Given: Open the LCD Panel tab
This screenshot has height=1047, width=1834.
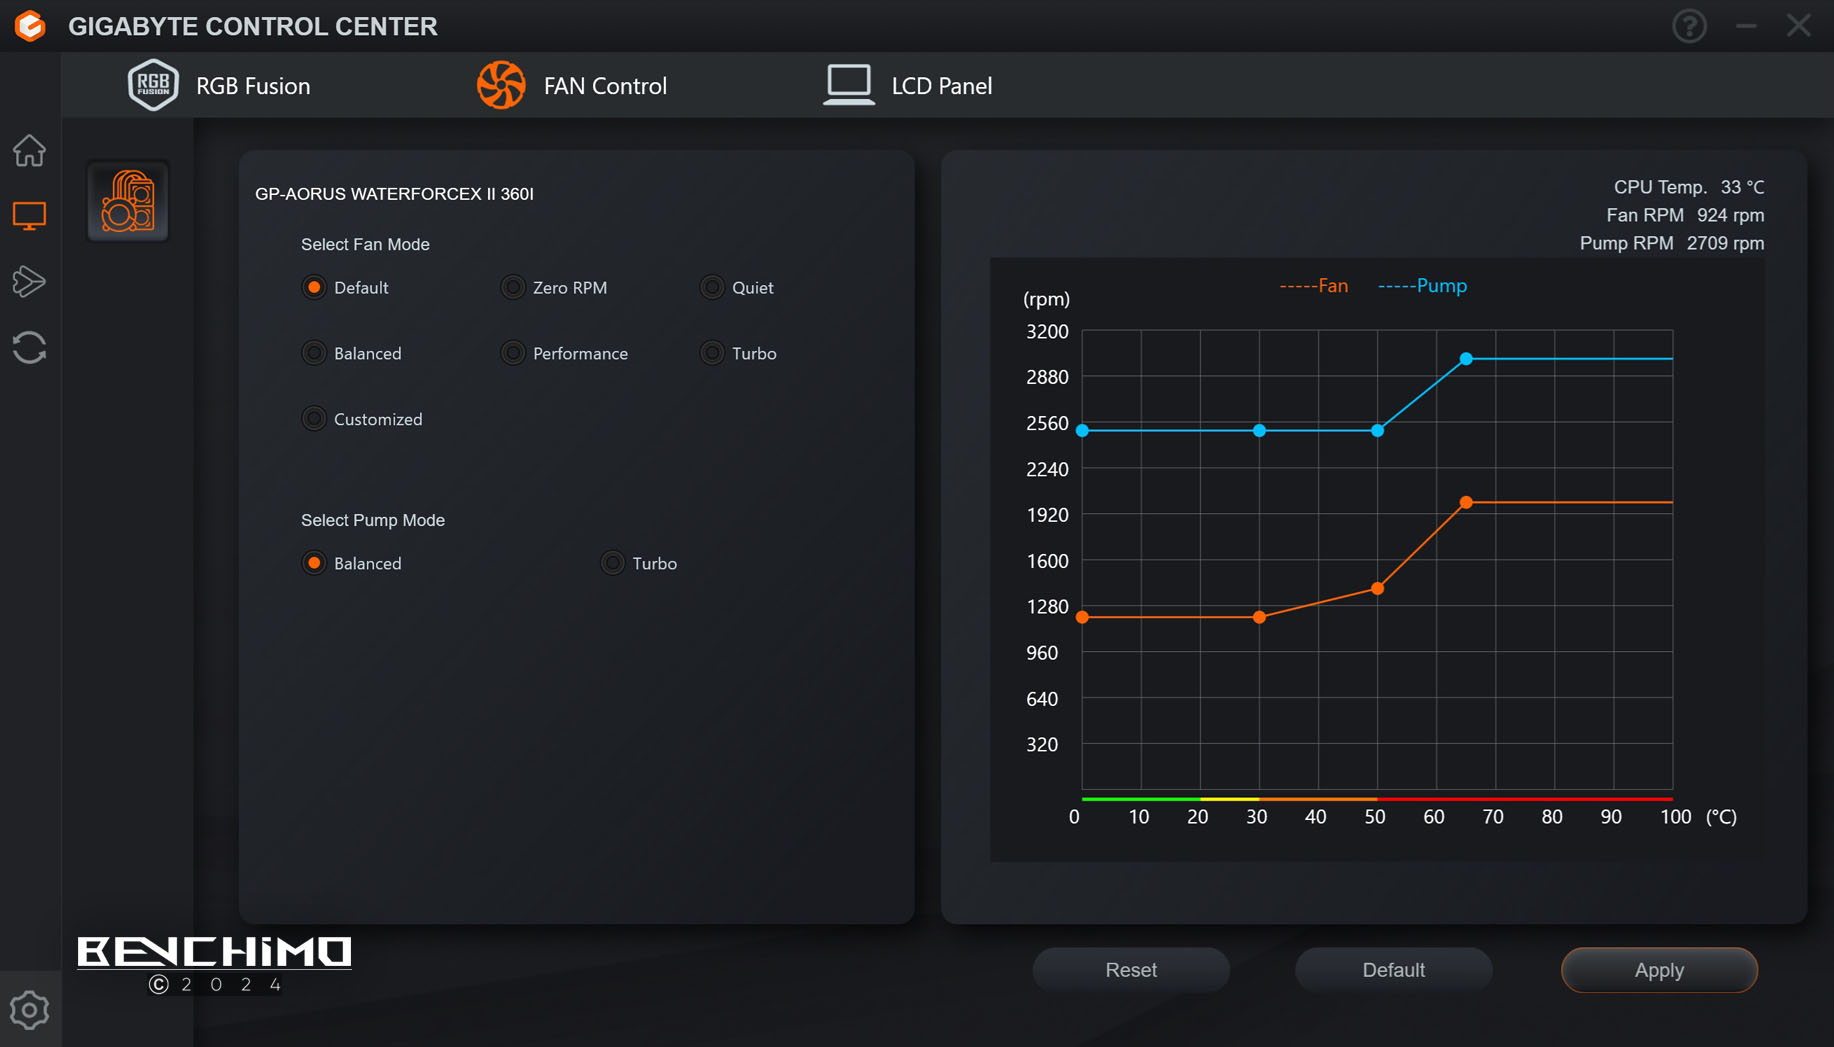Looking at the screenshot, I should (x=908, y=86).
